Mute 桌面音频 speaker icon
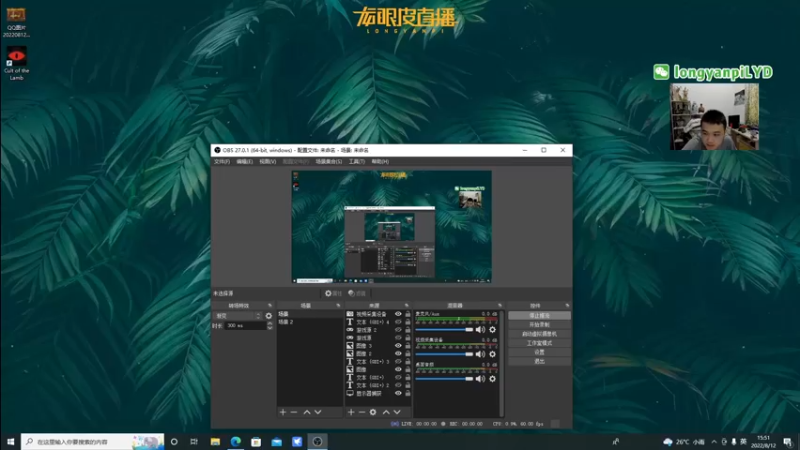The width and height of the screenshot is (800, 450). tap(480, 379)
